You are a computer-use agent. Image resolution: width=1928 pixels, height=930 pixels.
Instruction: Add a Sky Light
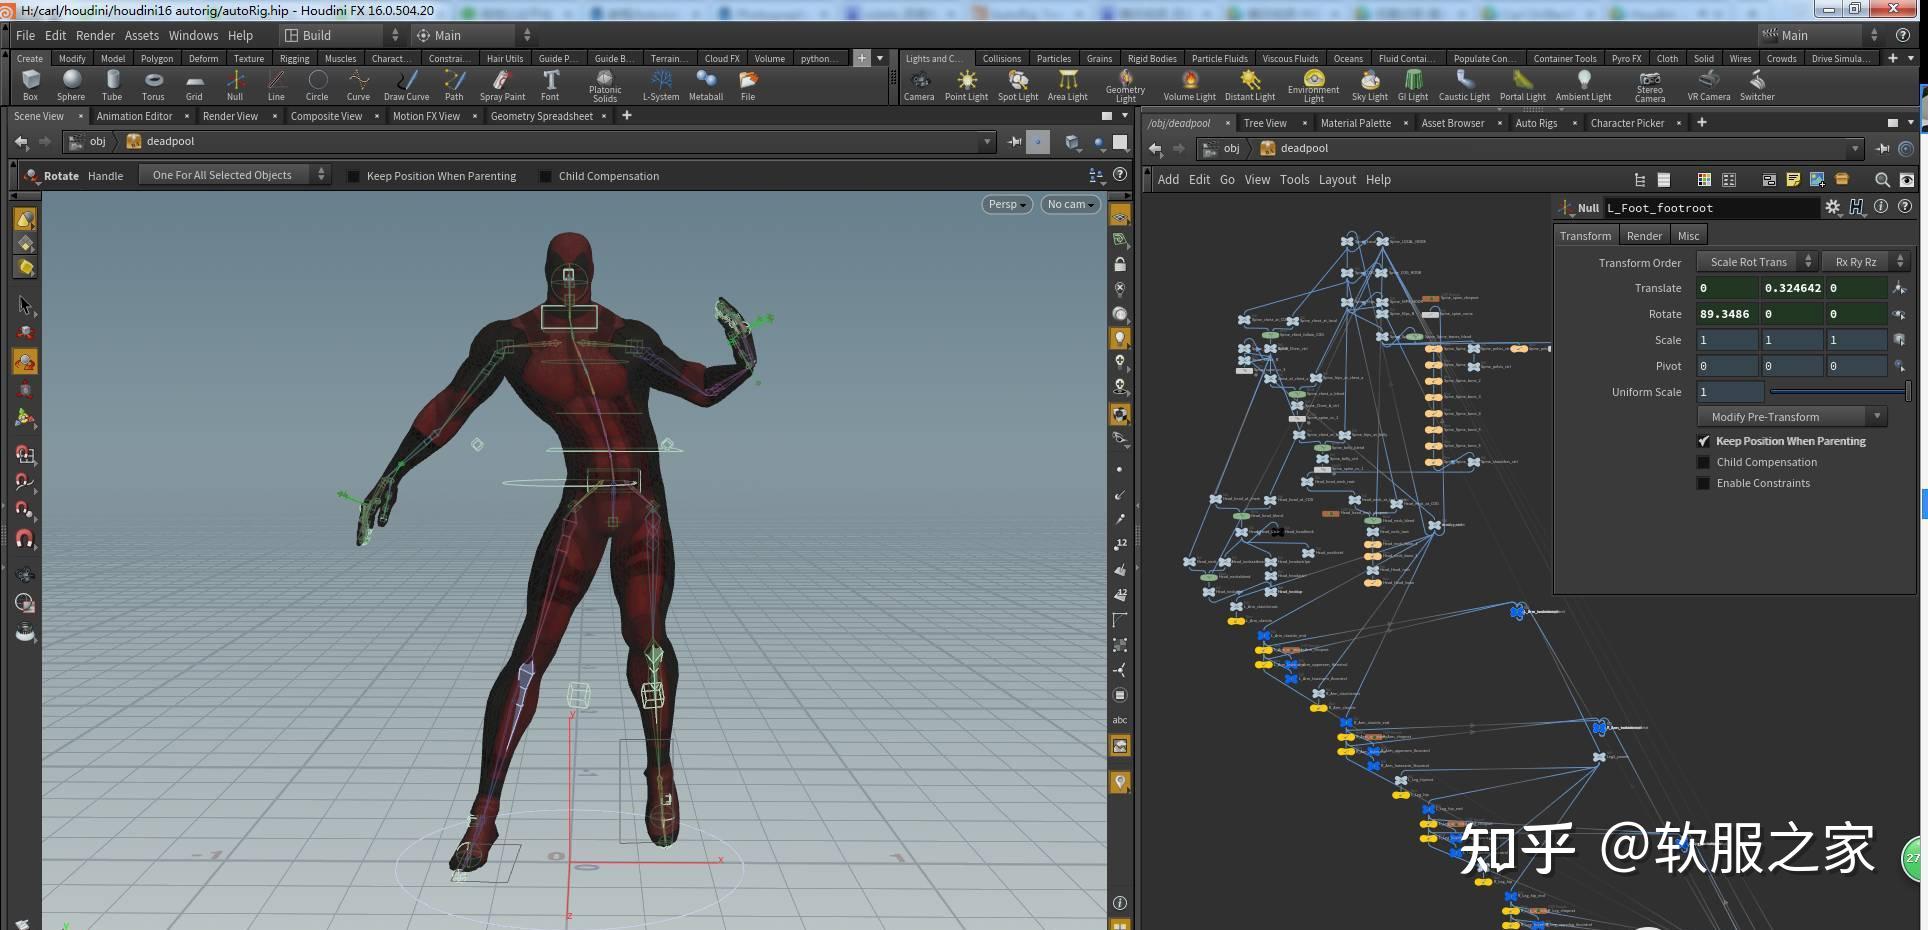[x=1370, y=84]
